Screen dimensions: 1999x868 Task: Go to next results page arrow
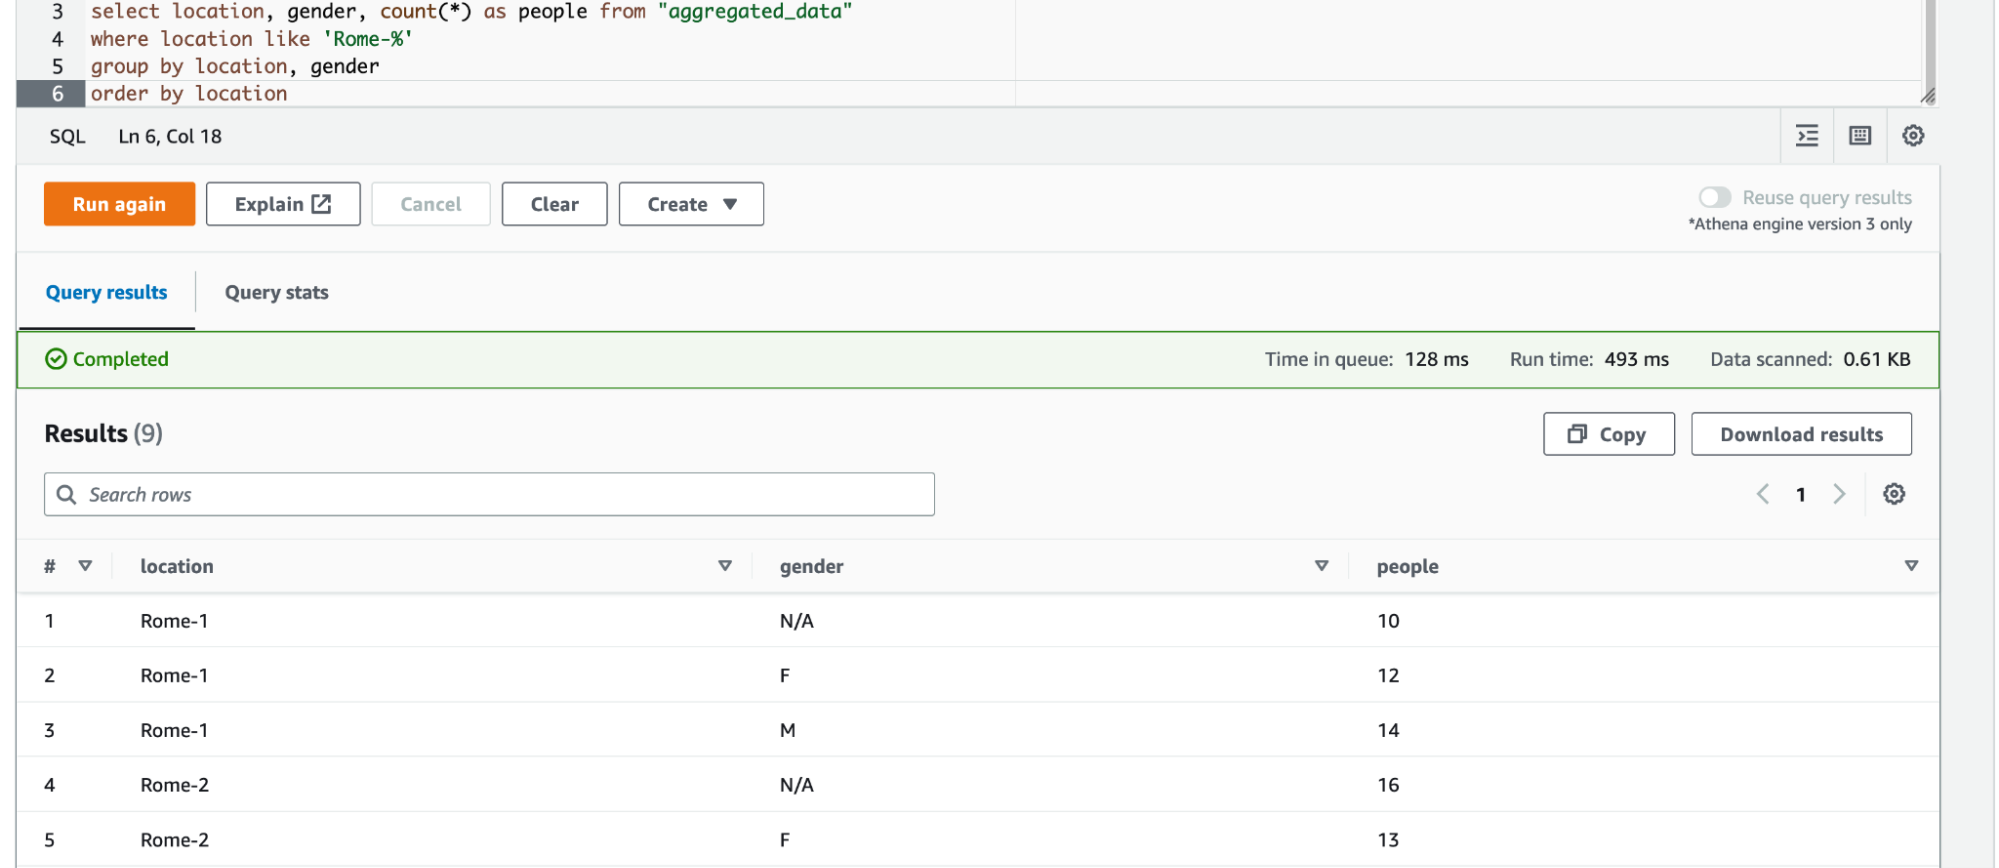1838,494
